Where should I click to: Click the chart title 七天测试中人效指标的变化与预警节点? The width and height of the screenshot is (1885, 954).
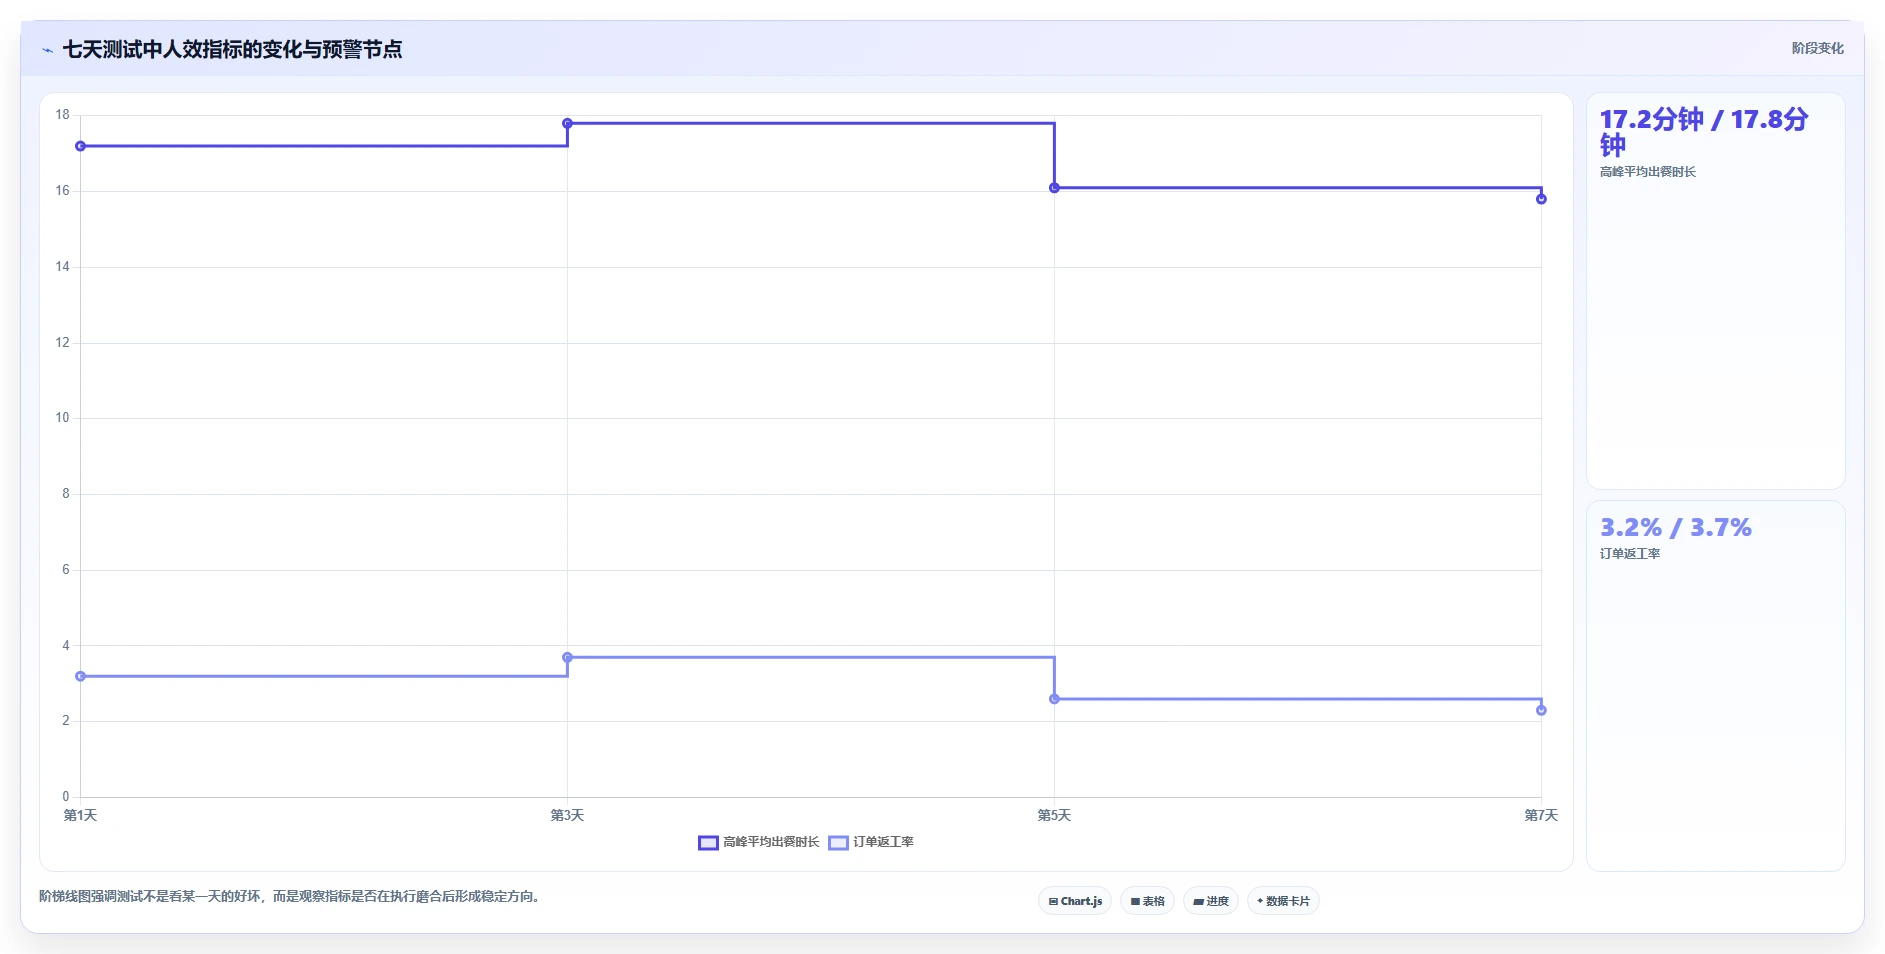232,49
